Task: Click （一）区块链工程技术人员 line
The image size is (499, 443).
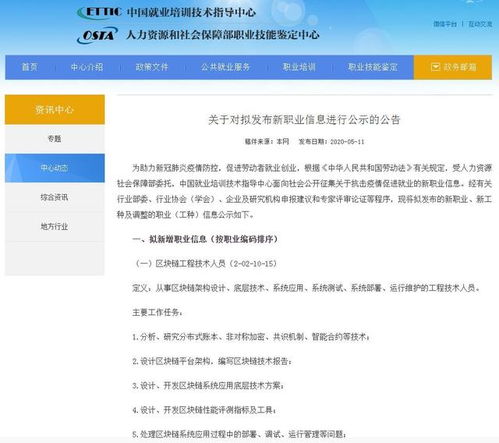Action: pos(205,264)
